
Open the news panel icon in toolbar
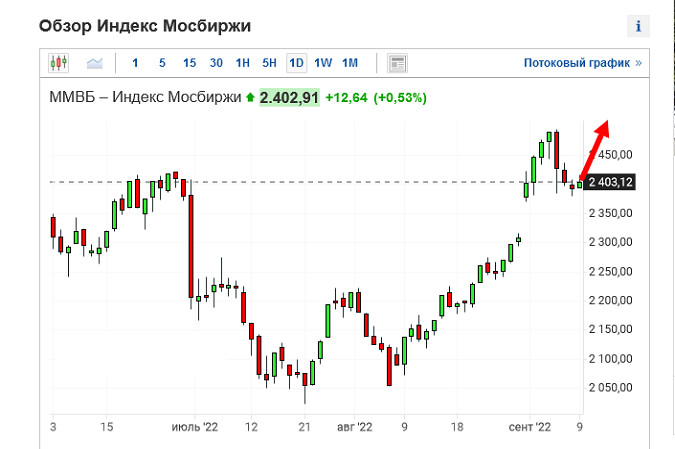coord(397,63)
